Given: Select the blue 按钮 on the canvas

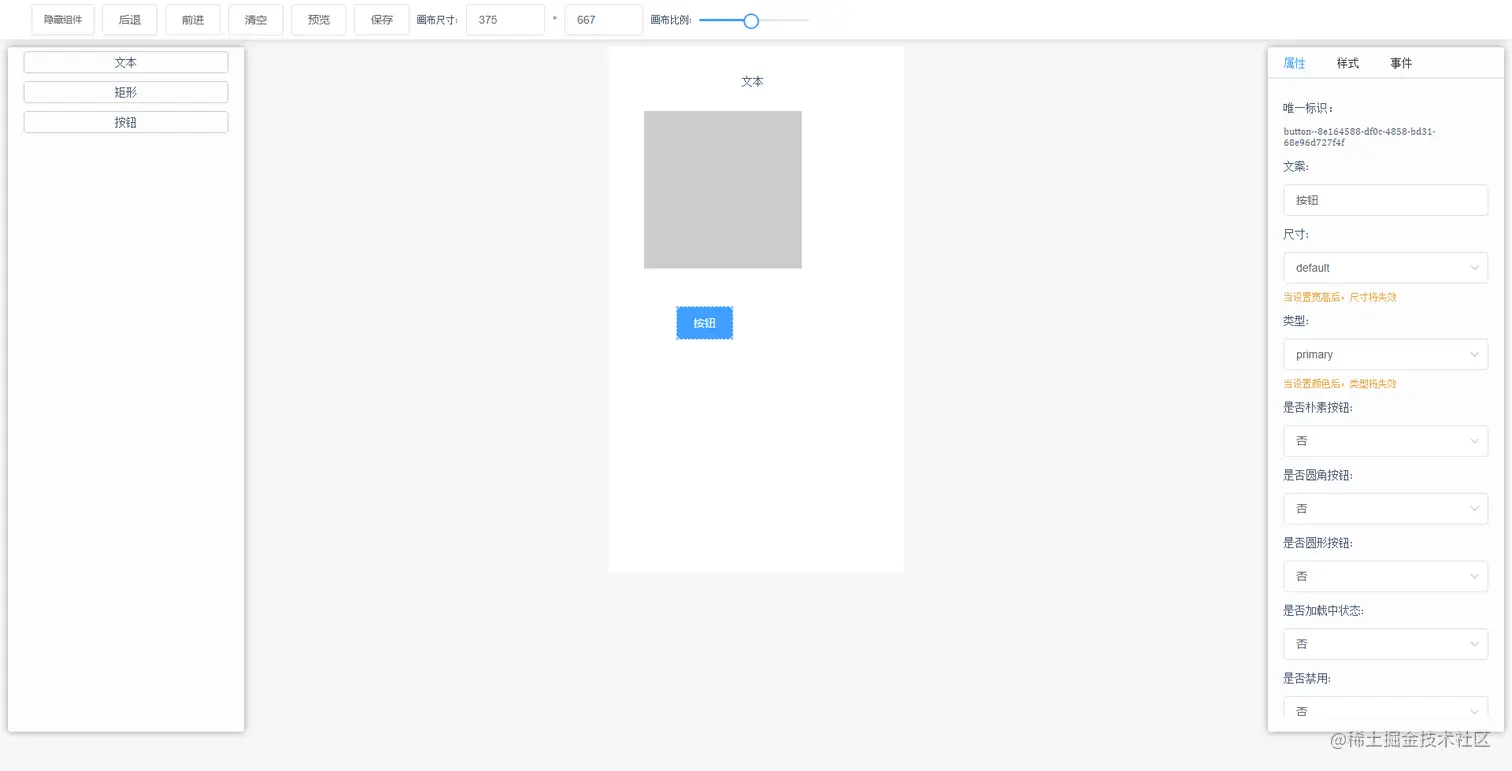Looking at the screenshot, I should (x=705, y=323).
